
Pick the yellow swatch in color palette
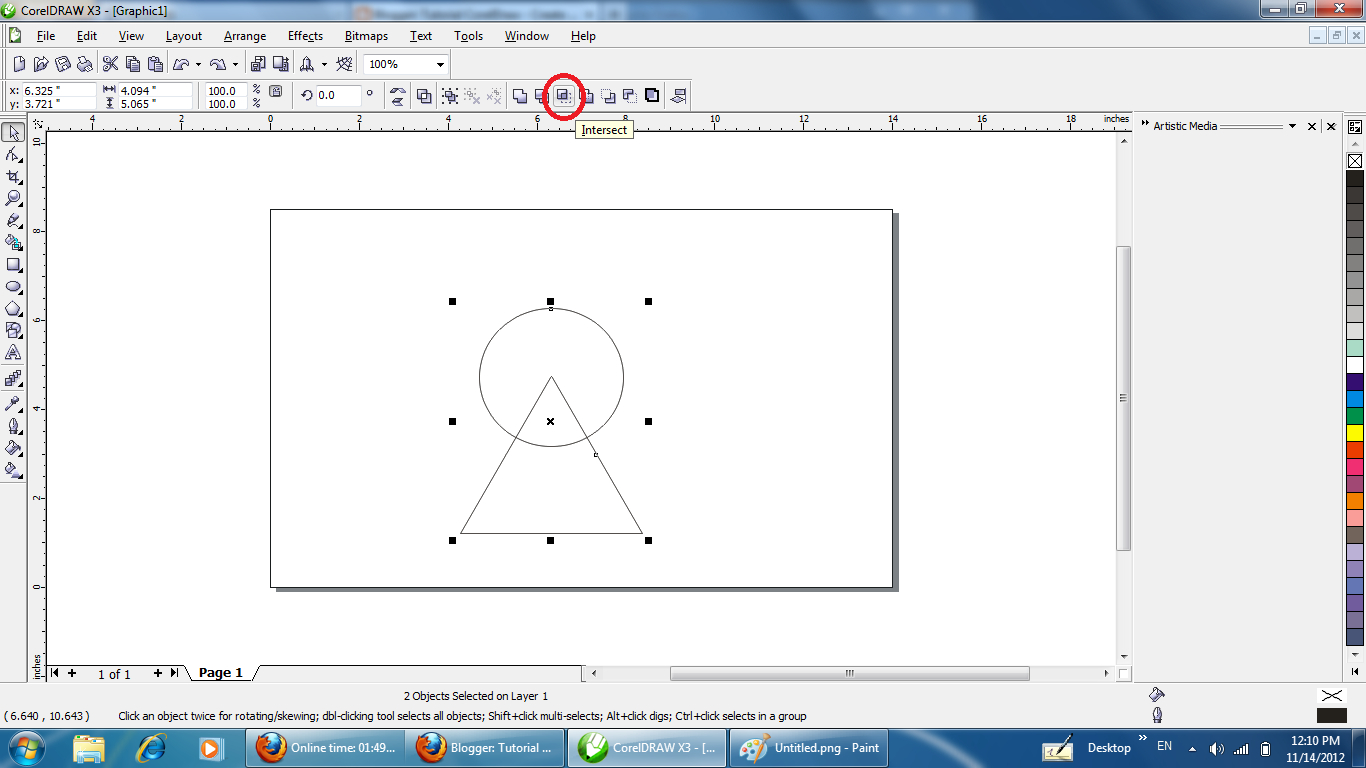coord(1355,433)
